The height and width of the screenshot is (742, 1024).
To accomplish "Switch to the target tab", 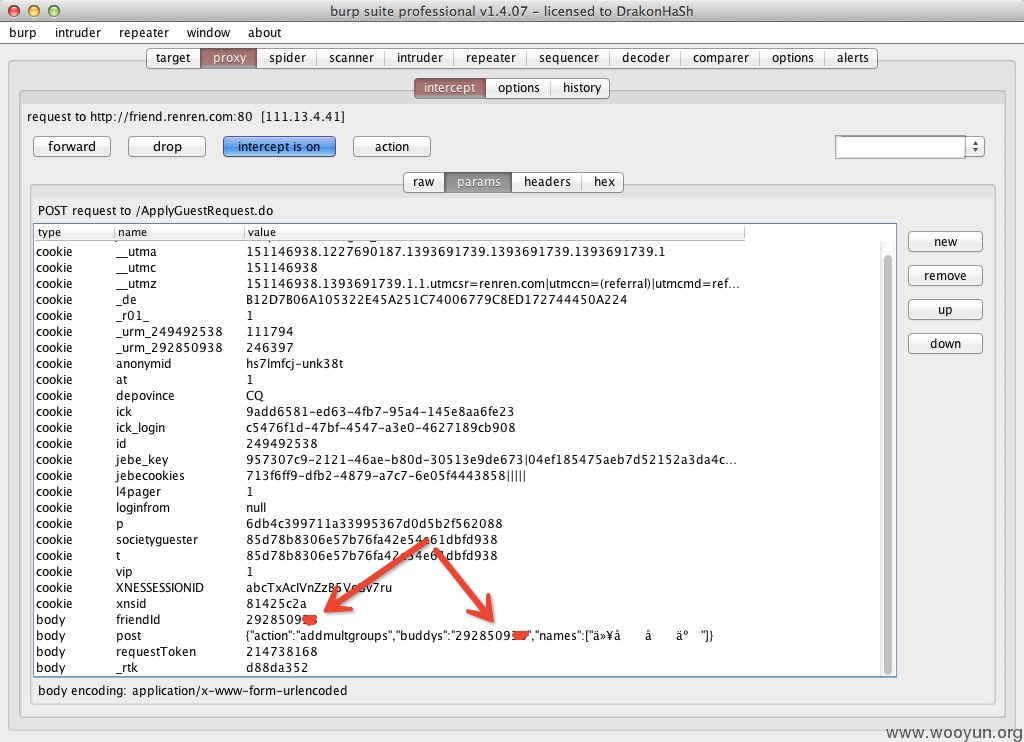I will click(x=173, y=58).
